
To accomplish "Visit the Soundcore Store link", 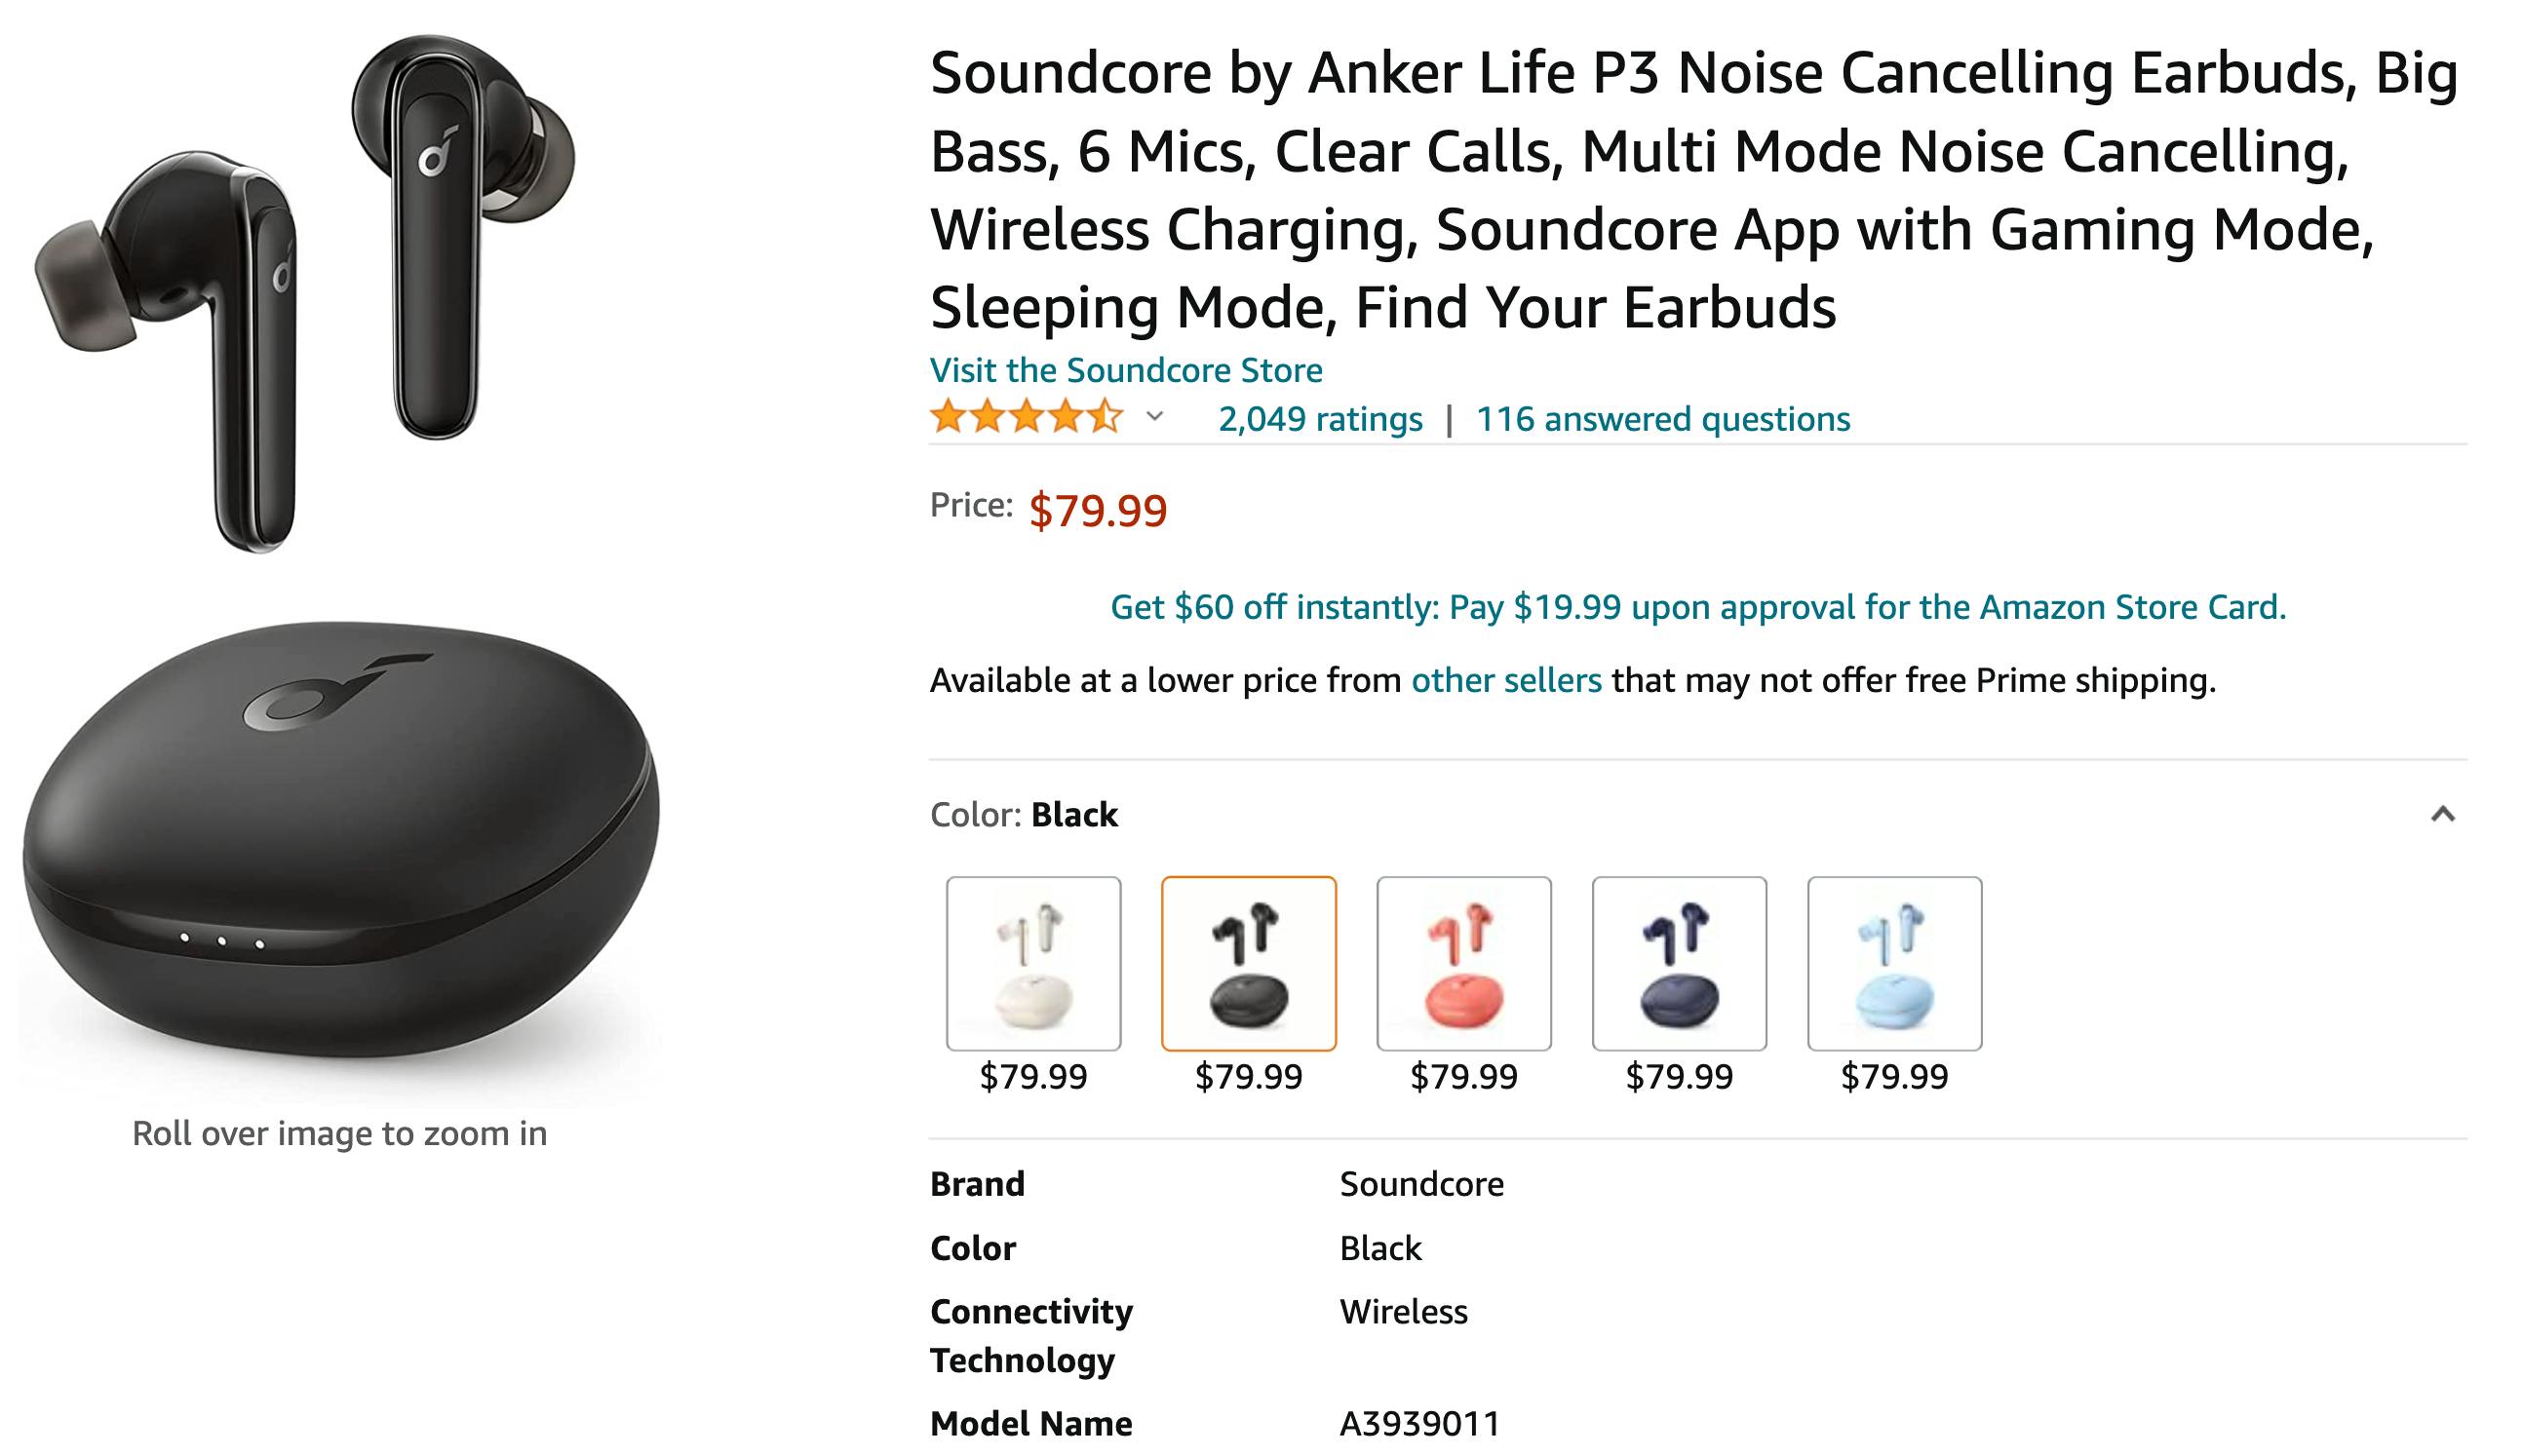I will pos(1125,370).
